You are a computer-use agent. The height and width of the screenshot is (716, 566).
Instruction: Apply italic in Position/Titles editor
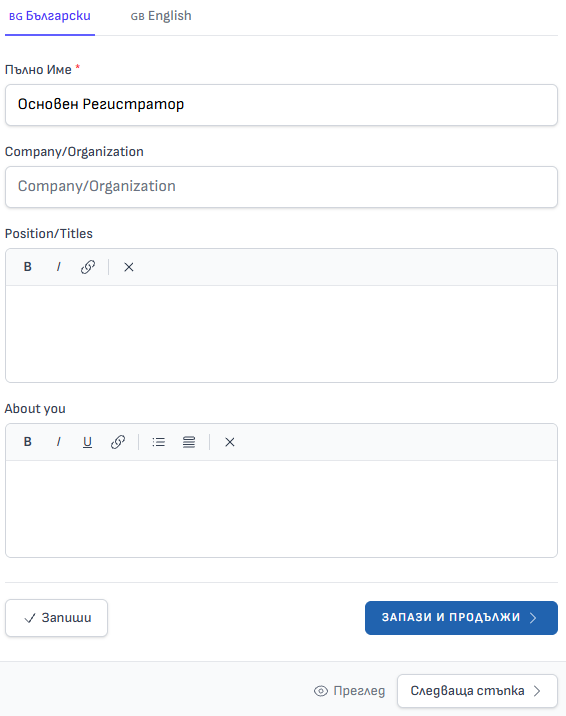click(x=58, y=267)
